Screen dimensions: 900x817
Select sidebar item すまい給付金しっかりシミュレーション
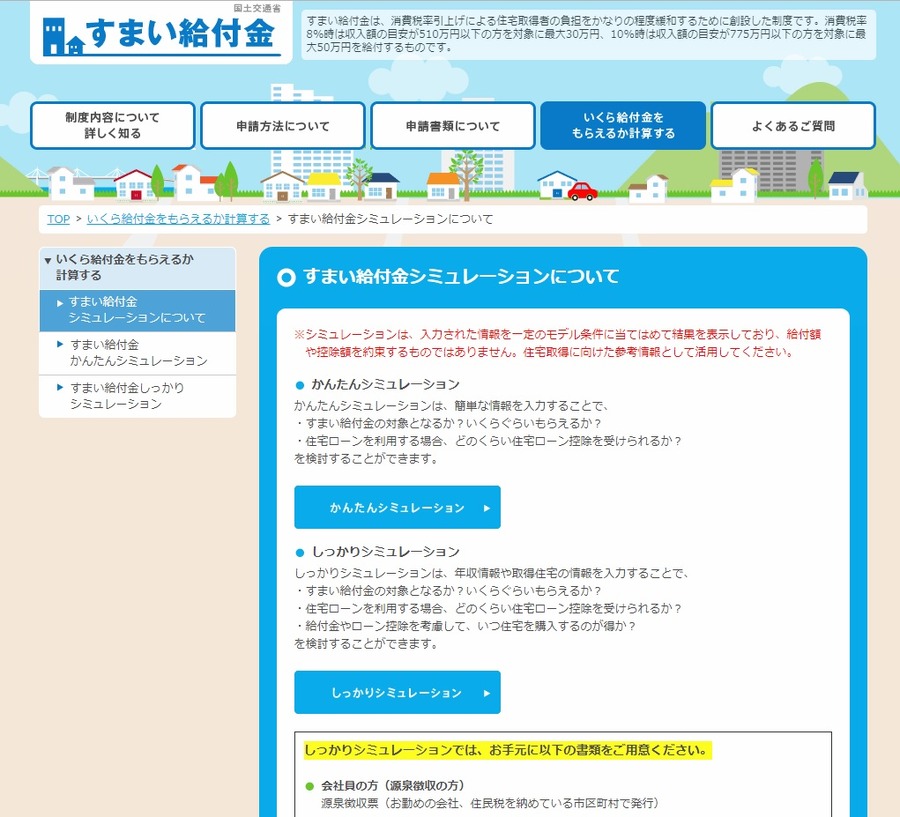coord(137,396)
